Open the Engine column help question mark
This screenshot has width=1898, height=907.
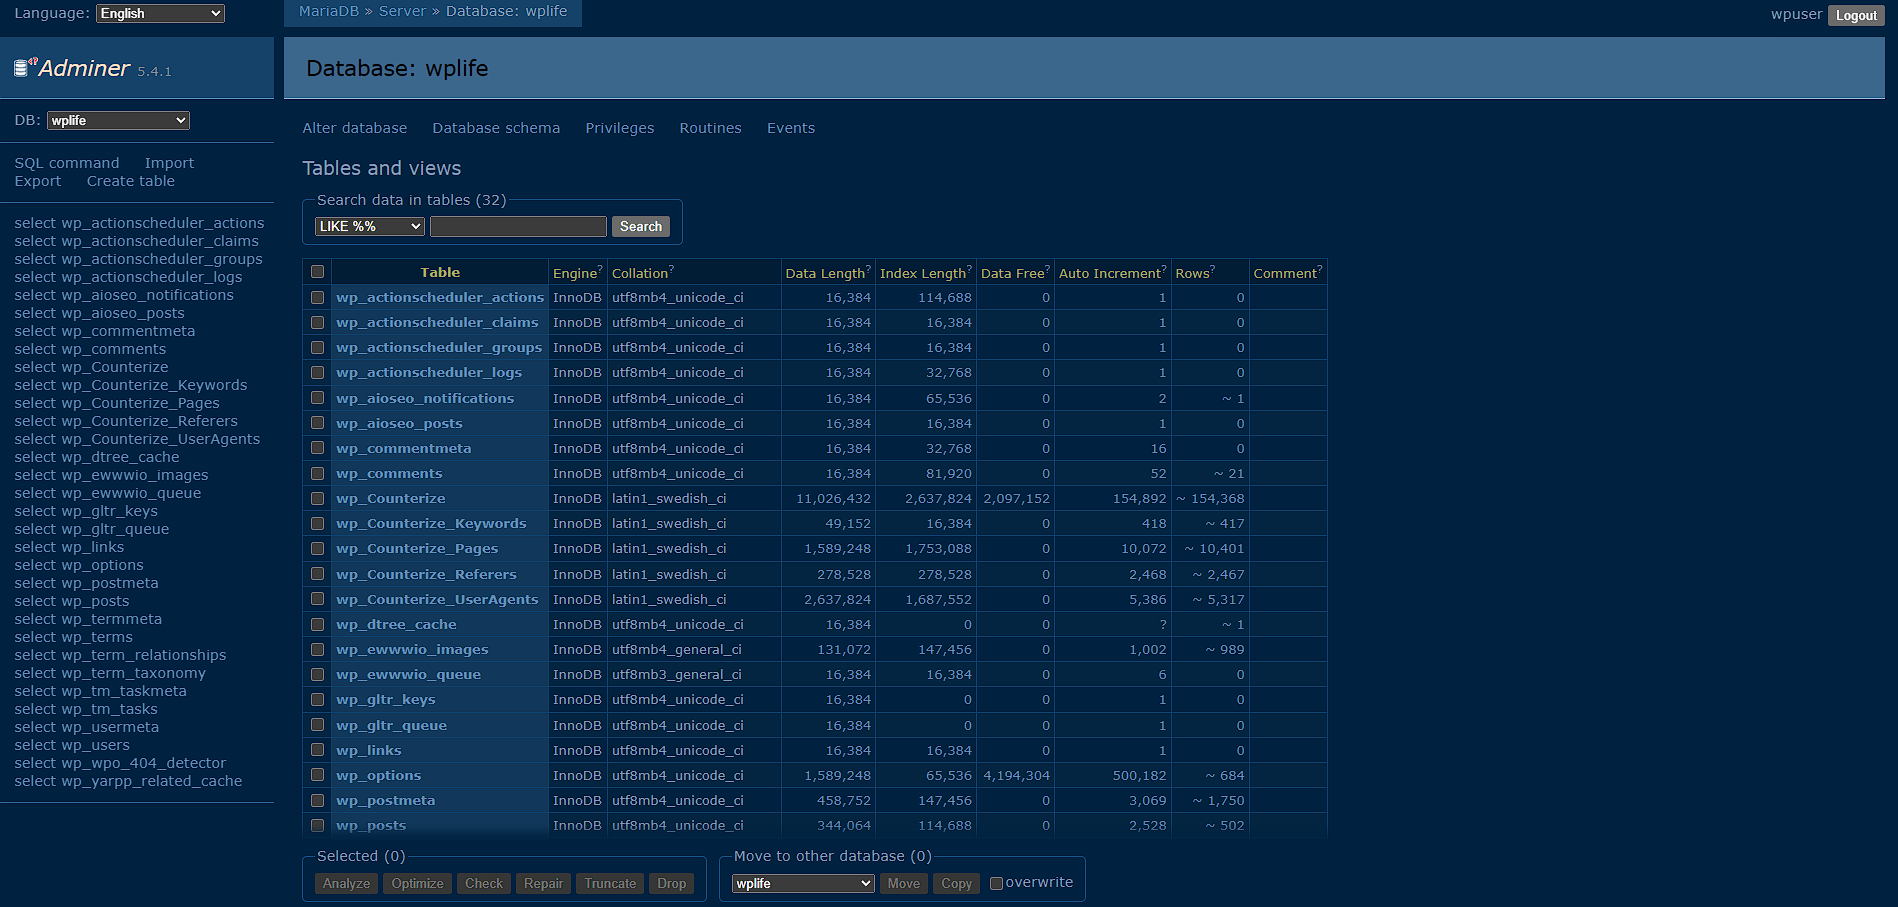pos(600,269)
